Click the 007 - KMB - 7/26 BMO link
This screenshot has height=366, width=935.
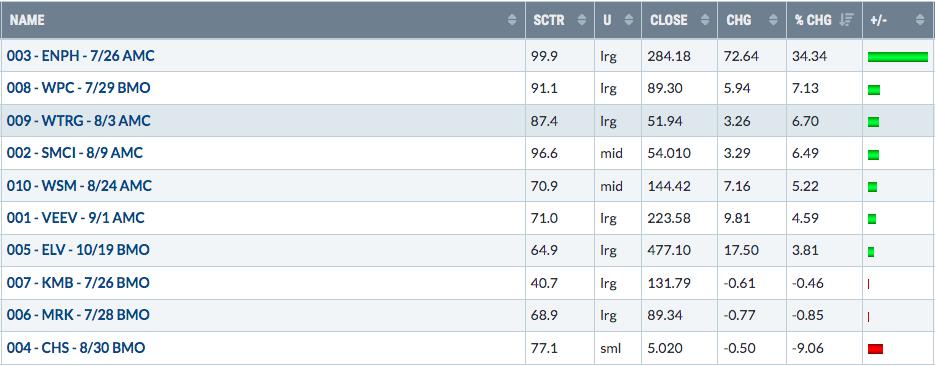[78, 283]
